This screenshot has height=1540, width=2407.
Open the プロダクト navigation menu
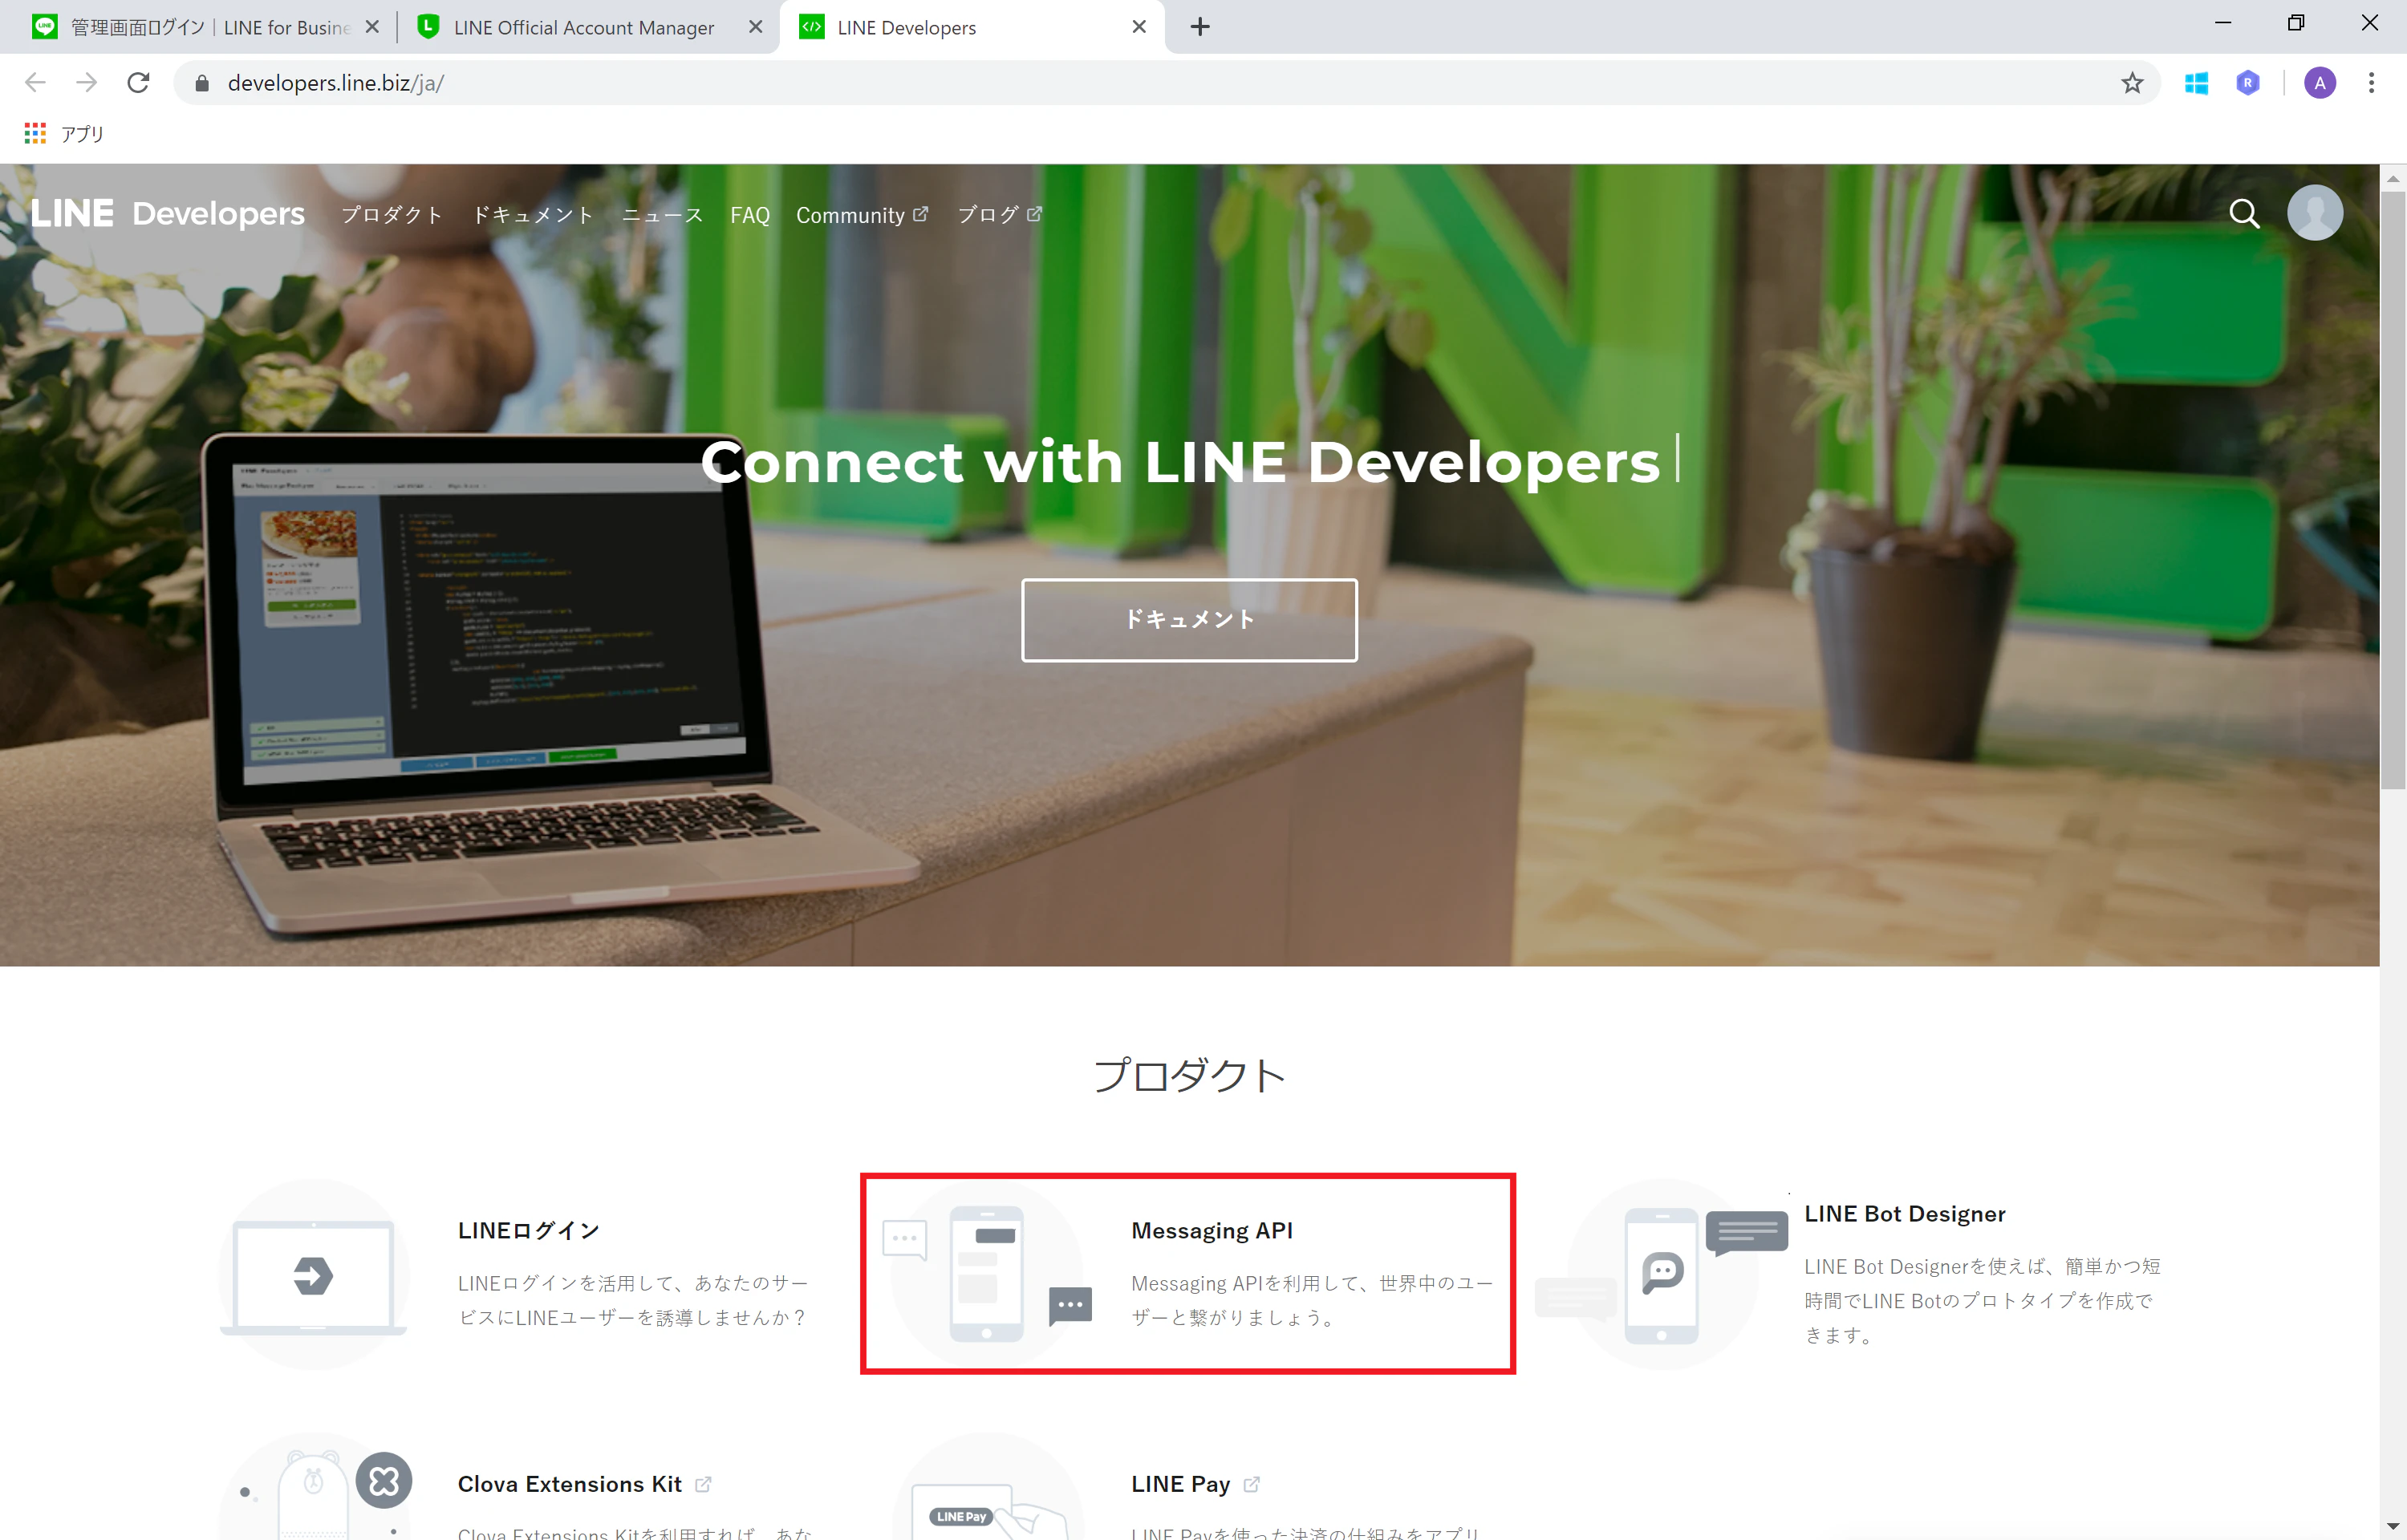(x=392, y=215)
